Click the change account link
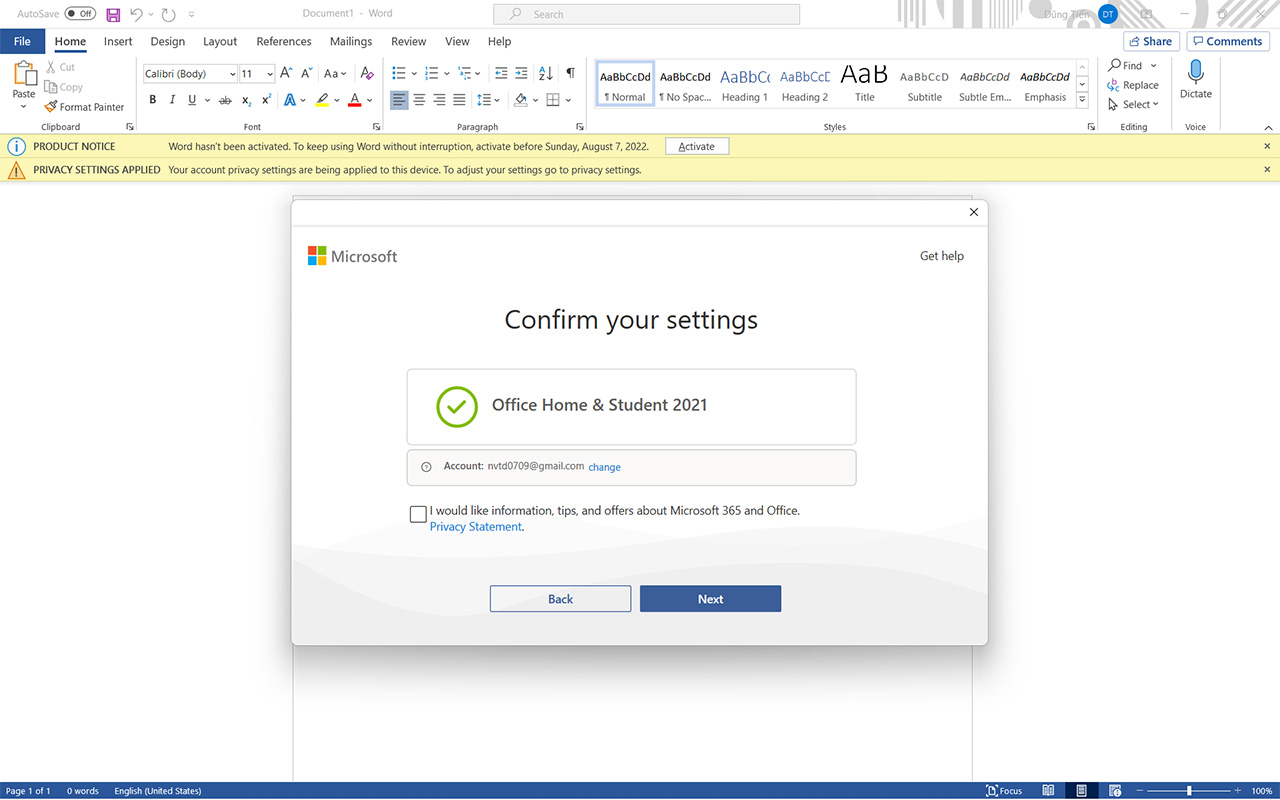The image size is (1280, 800). point(604,467)
